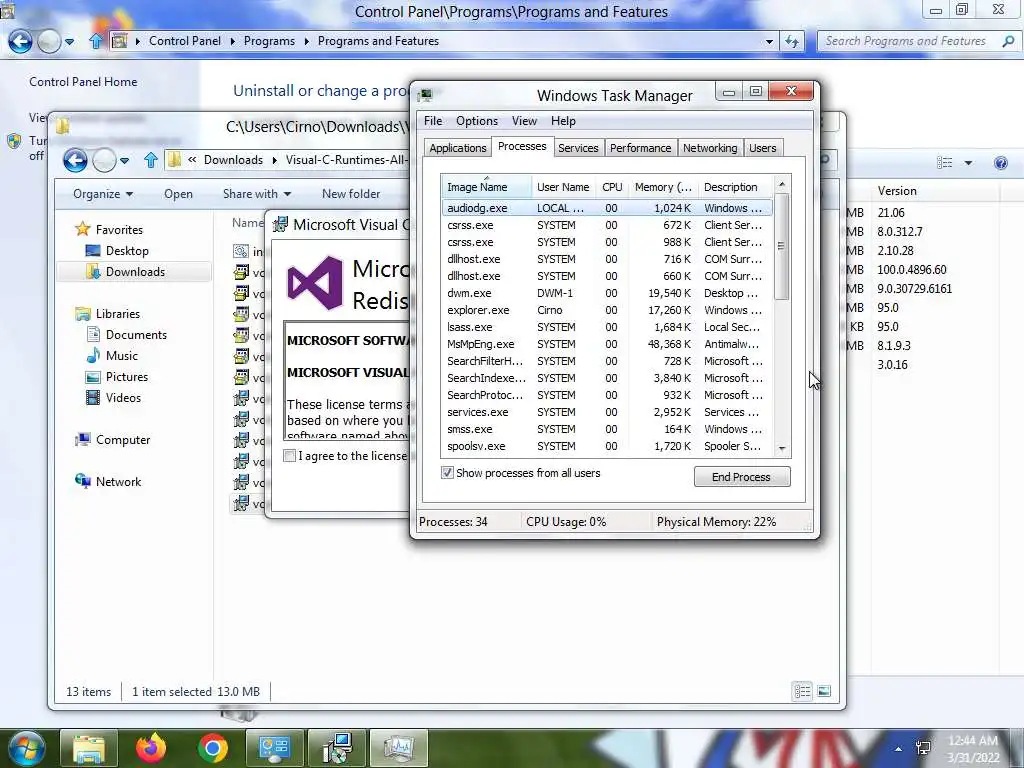Switch to Task Manager taskbar button

click(x=398, y=748)
